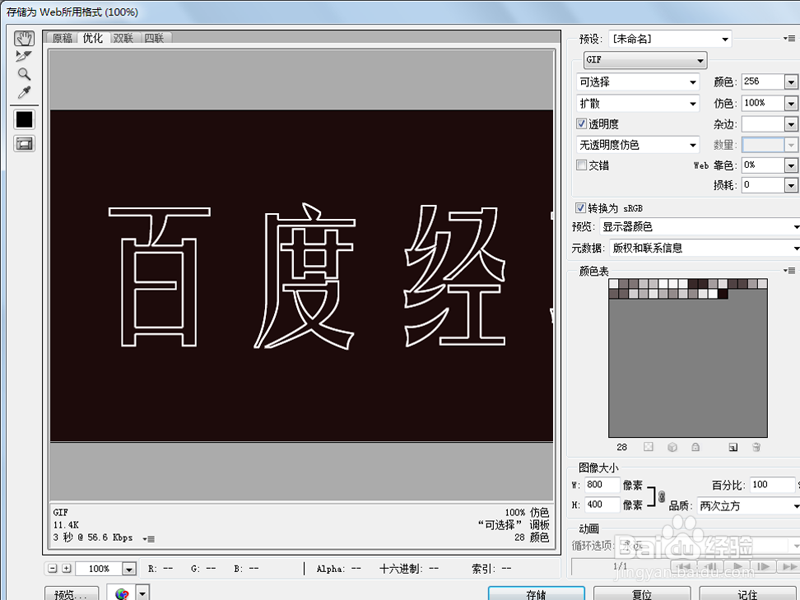Open the GIF file format dropdown
800x600 pixels.
(645, 60)
